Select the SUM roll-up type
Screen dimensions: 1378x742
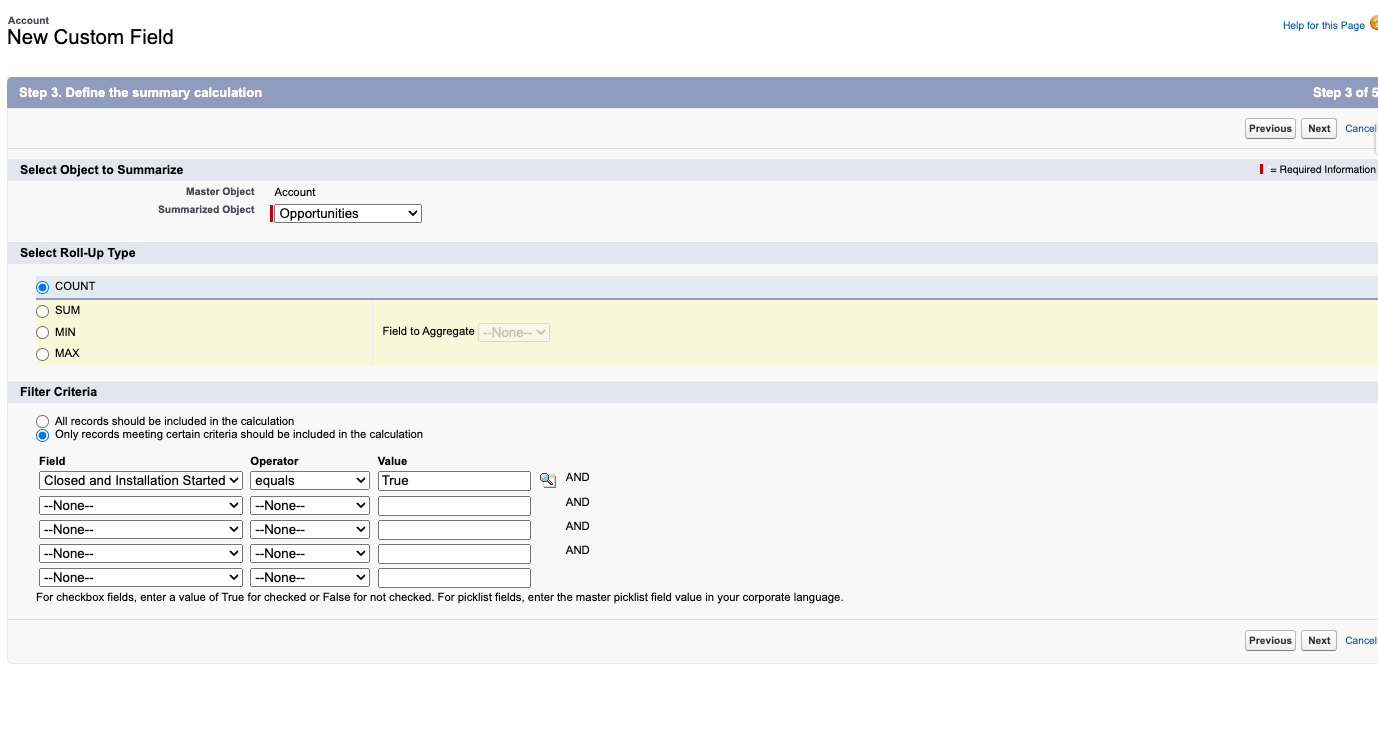coord(42,311)
